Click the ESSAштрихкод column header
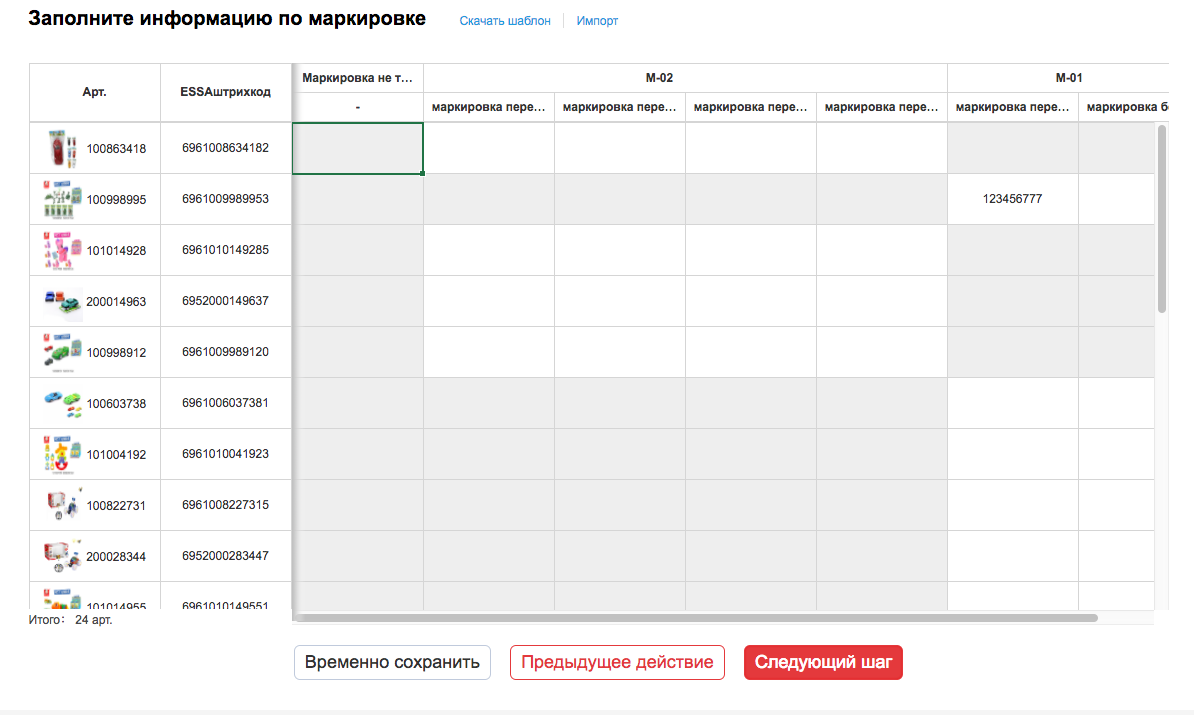Screen dimensions: 1194x715 tap(225, 92)
